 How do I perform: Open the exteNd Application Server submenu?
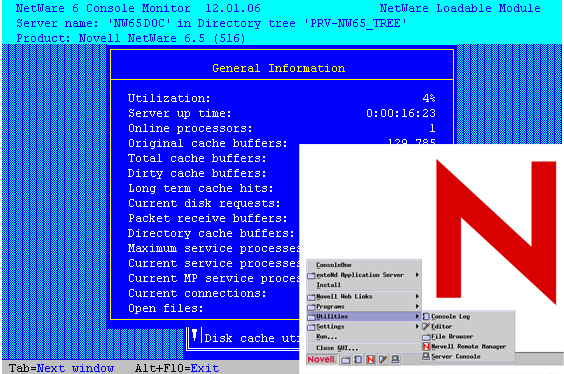coord(364,275)
